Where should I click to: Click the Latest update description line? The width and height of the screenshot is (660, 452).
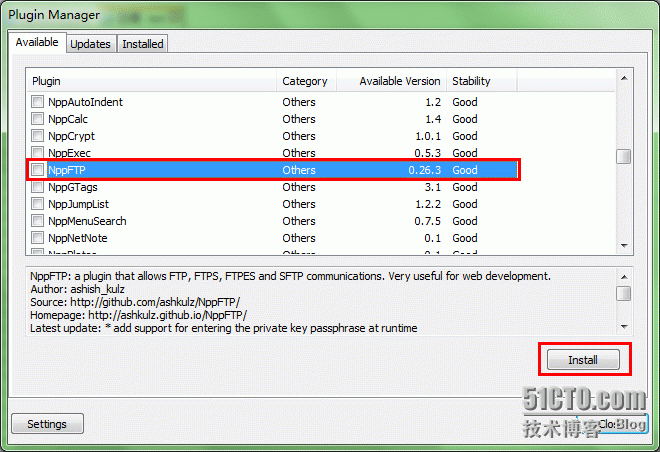(x=224, y=328)
